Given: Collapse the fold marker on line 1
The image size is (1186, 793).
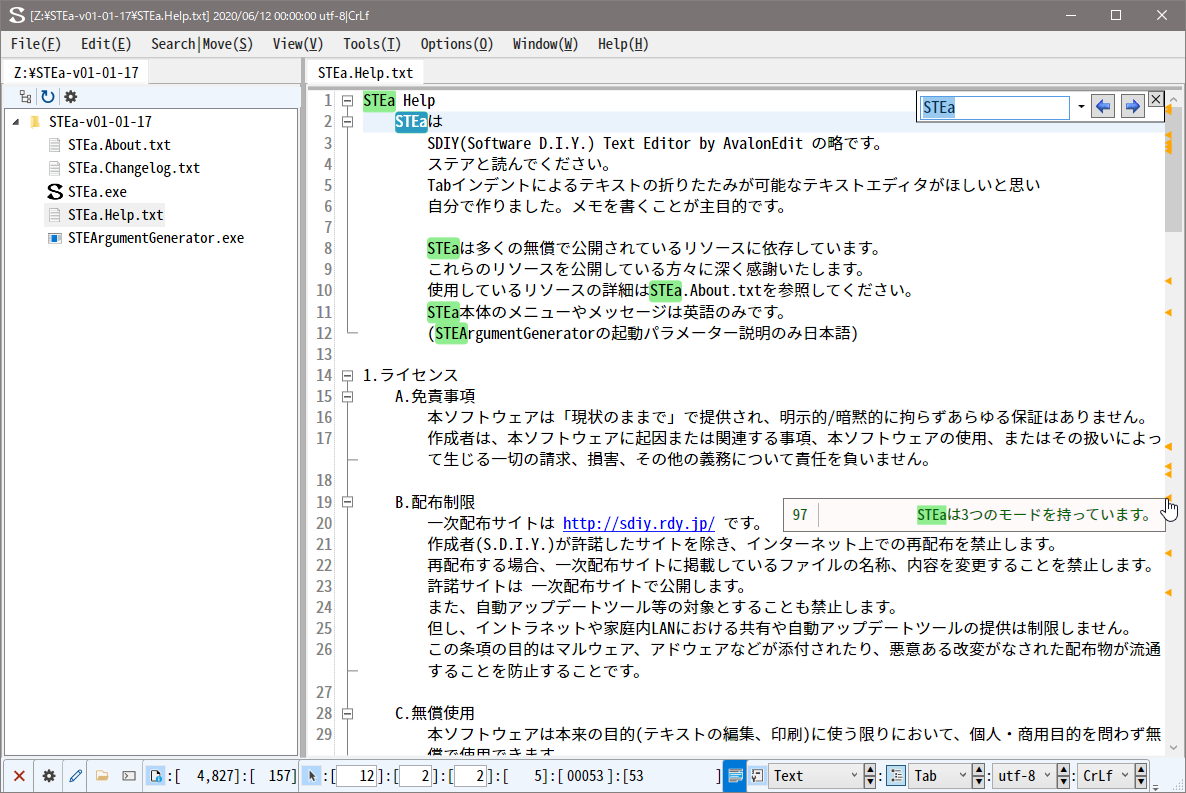Looking at the screenshot, I should coord(347,101).
